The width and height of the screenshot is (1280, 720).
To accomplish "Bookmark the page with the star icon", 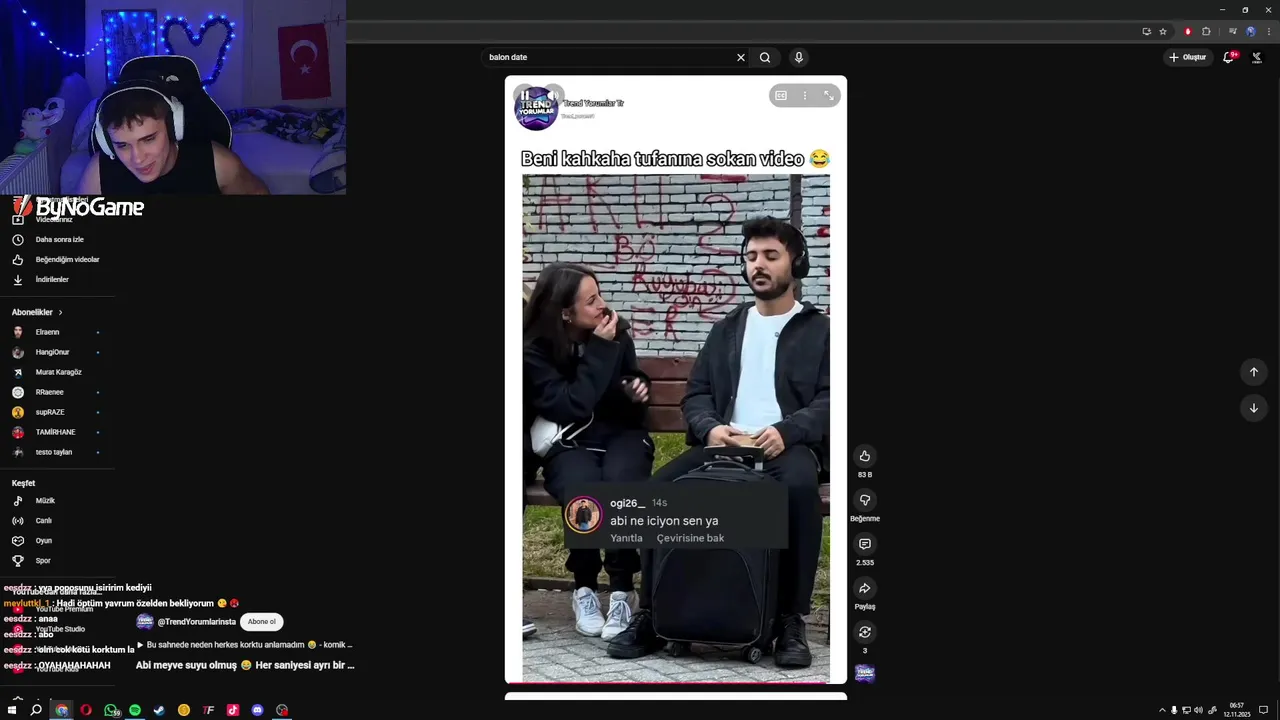I will tap(1163, 31).
